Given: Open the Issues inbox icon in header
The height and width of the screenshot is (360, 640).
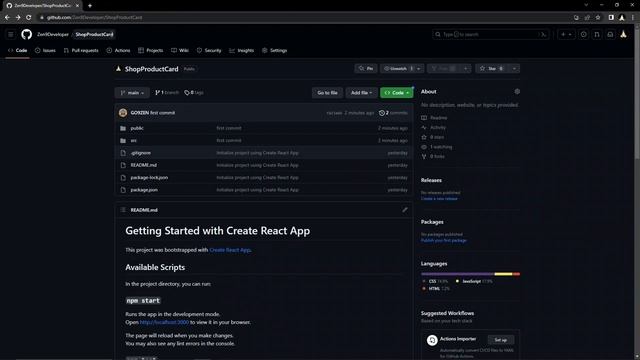Looking at the screenshot, I should pyautogui.click(x=584, y=35).
